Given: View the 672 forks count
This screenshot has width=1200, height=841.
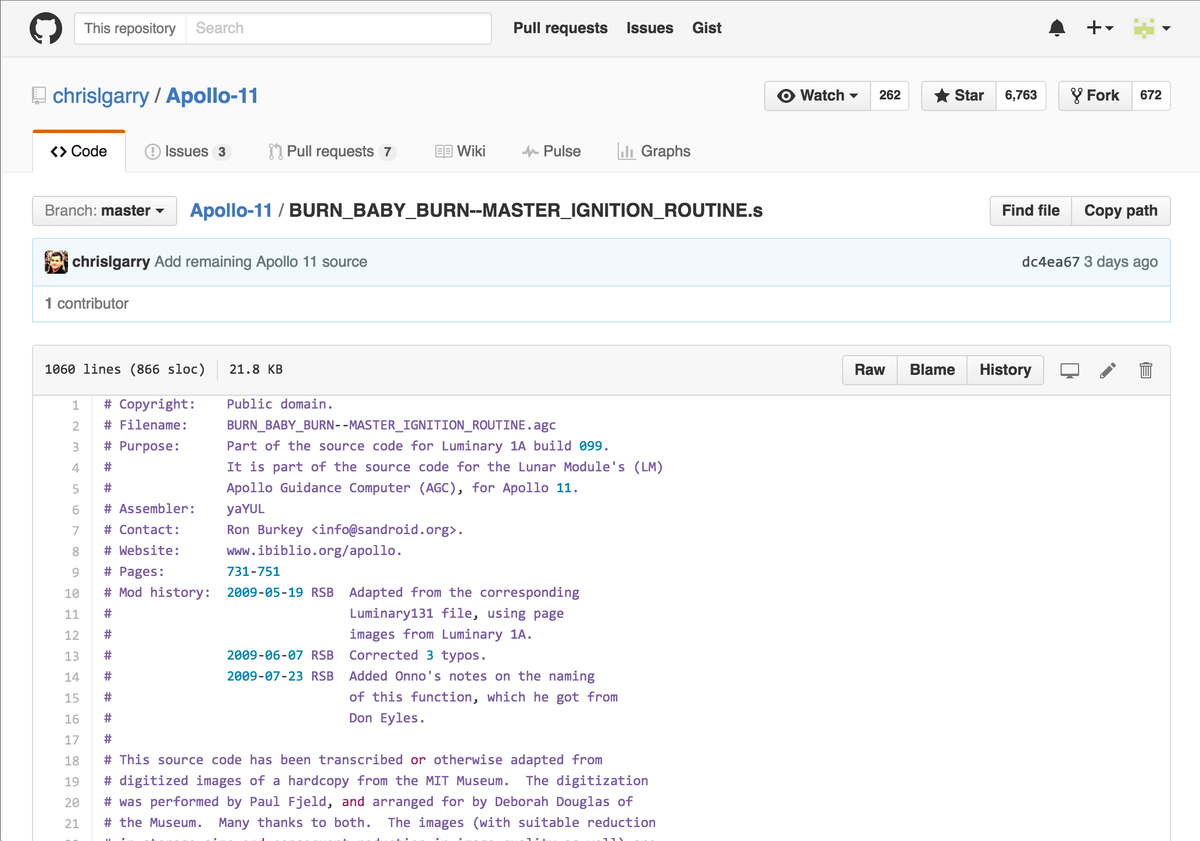Looking at the screenshot, I should [x=1151, y=95].
